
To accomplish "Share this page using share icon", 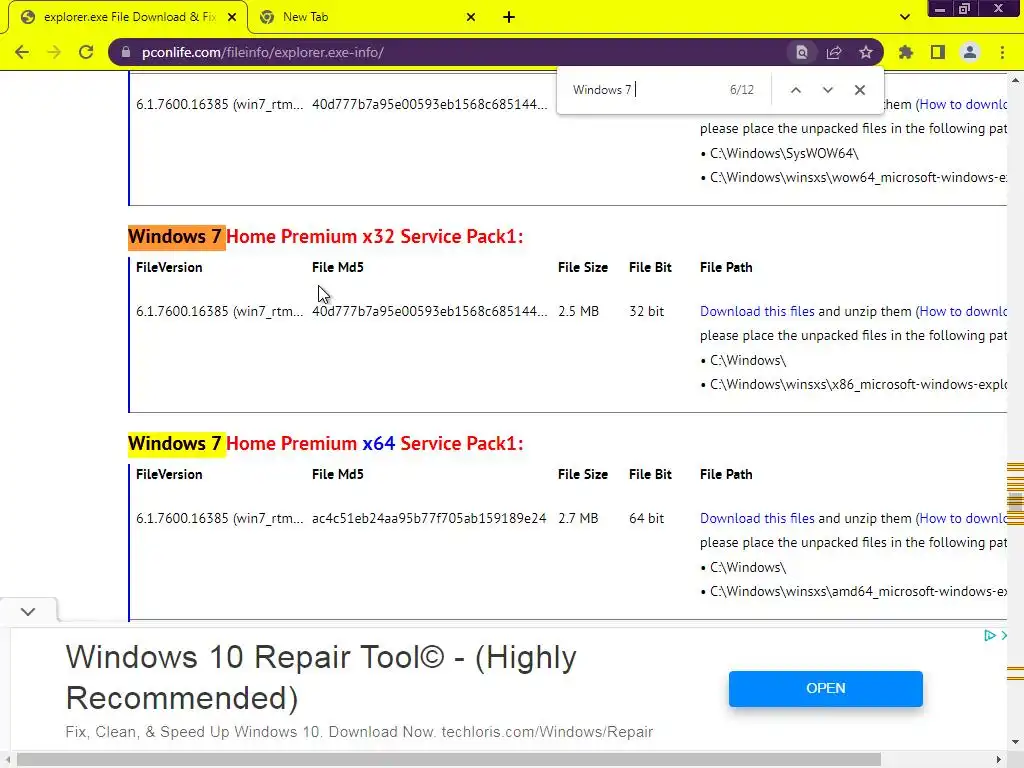I will click(x=834, y=52).
